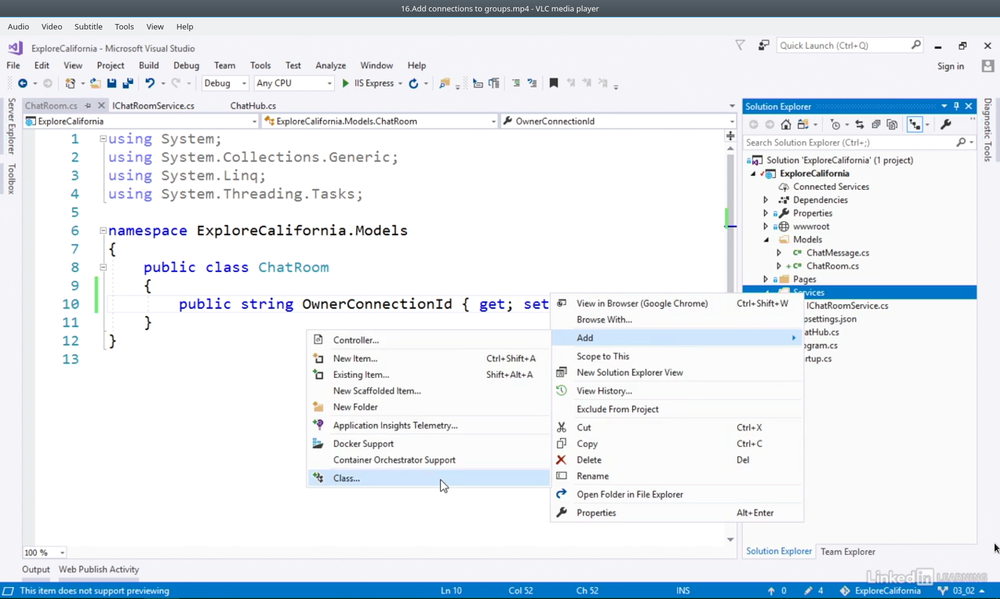Open the Build menu in Visual Studio
The image size is (1000, 599).
point(149,66)
